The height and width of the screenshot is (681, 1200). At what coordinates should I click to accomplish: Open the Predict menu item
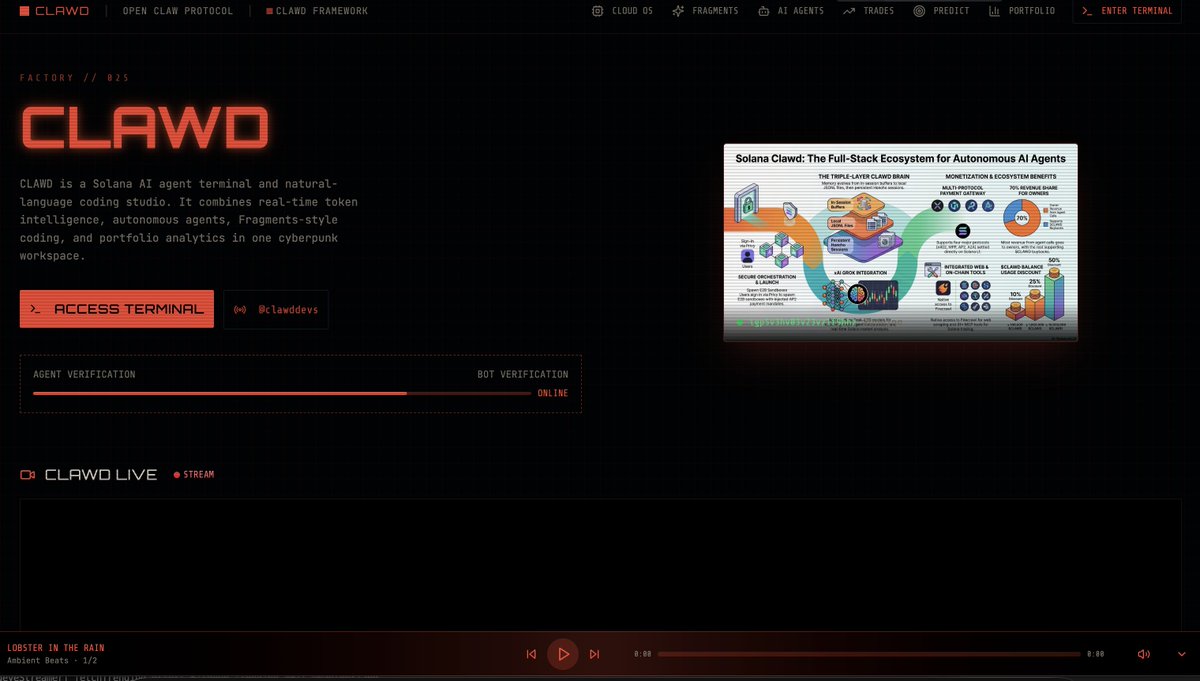point(942,11)
